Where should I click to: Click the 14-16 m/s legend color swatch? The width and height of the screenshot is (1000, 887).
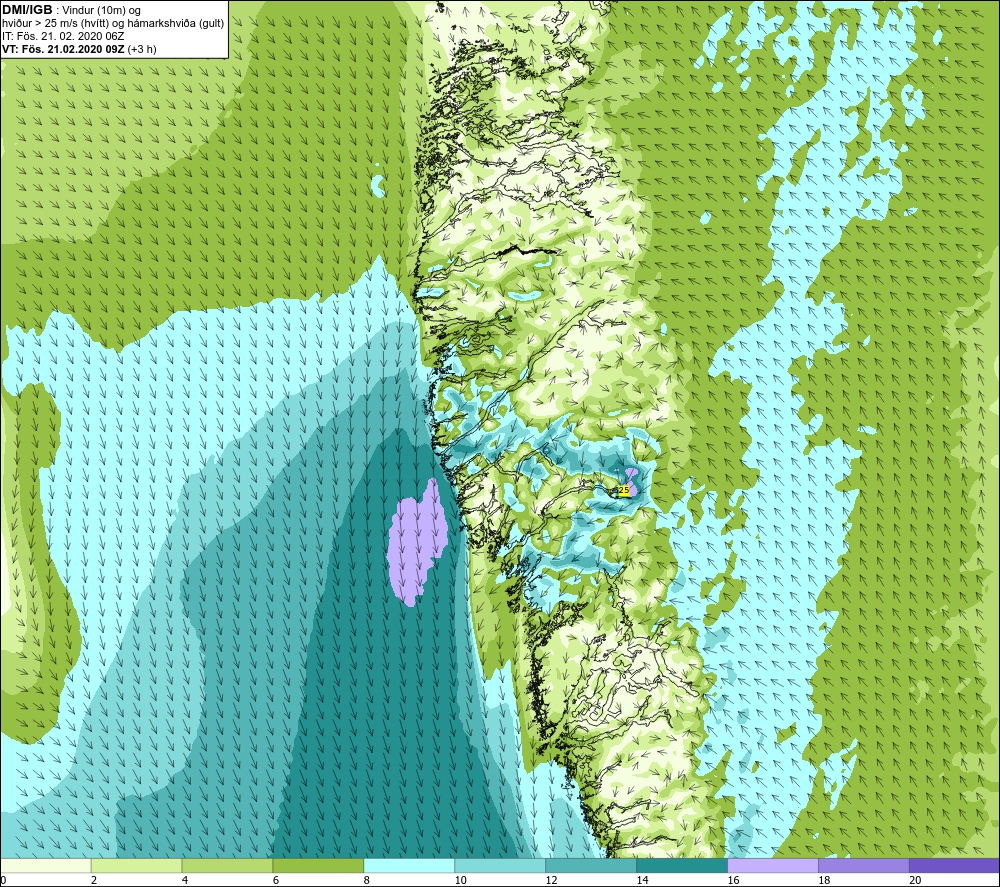[x=682, y=865]
